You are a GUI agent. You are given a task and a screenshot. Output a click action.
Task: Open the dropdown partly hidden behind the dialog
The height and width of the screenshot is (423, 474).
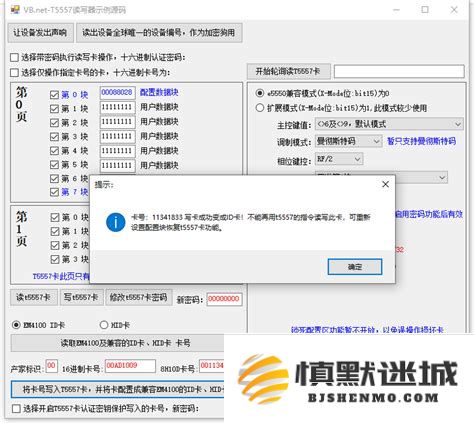381,177
